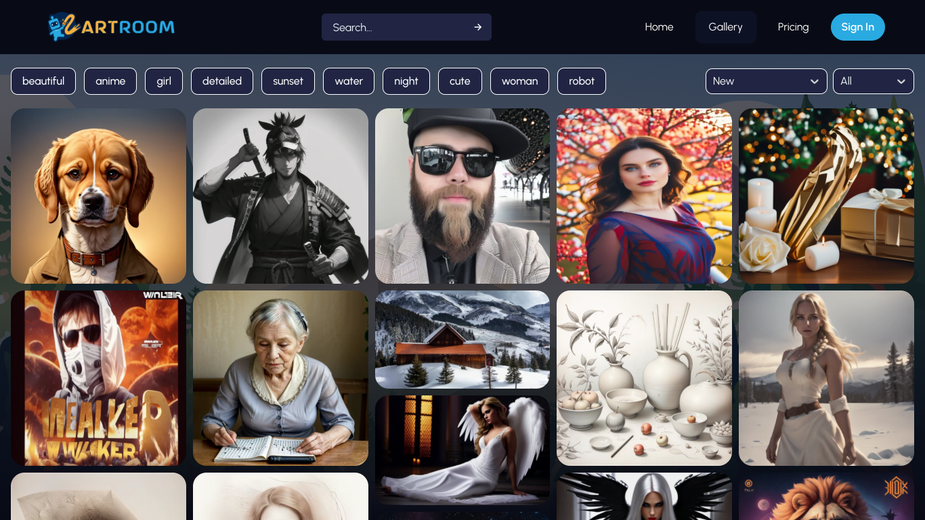Filter by the beautiful tag
The height and width of the screenshot is (520, 925).
coord(43,81)
